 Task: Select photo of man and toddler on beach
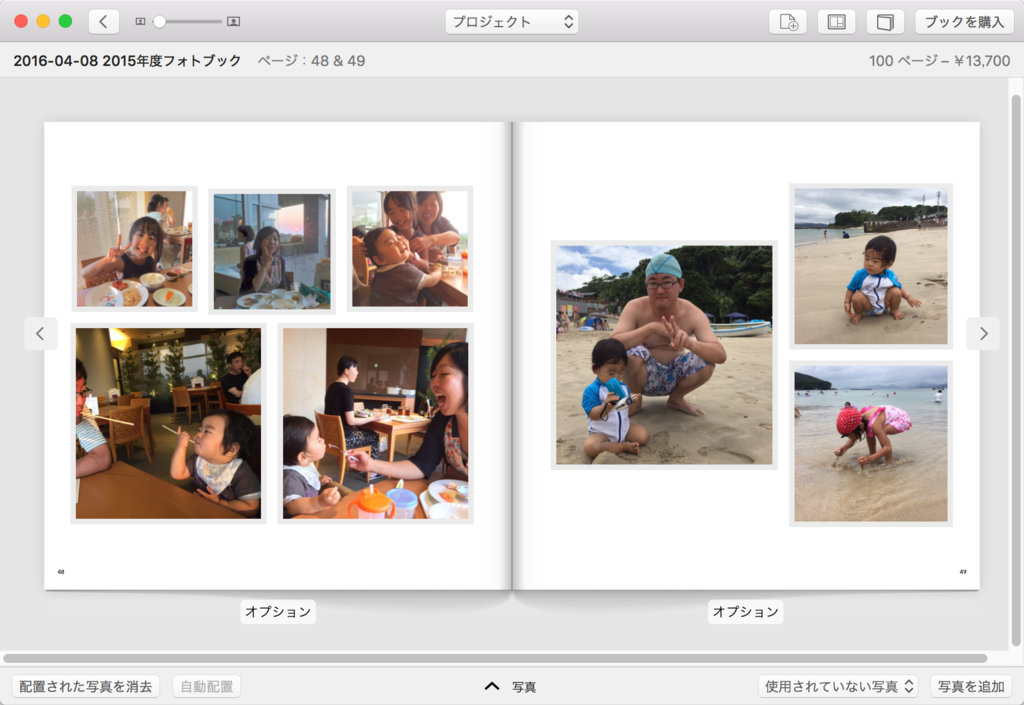[x=664, y=355]
